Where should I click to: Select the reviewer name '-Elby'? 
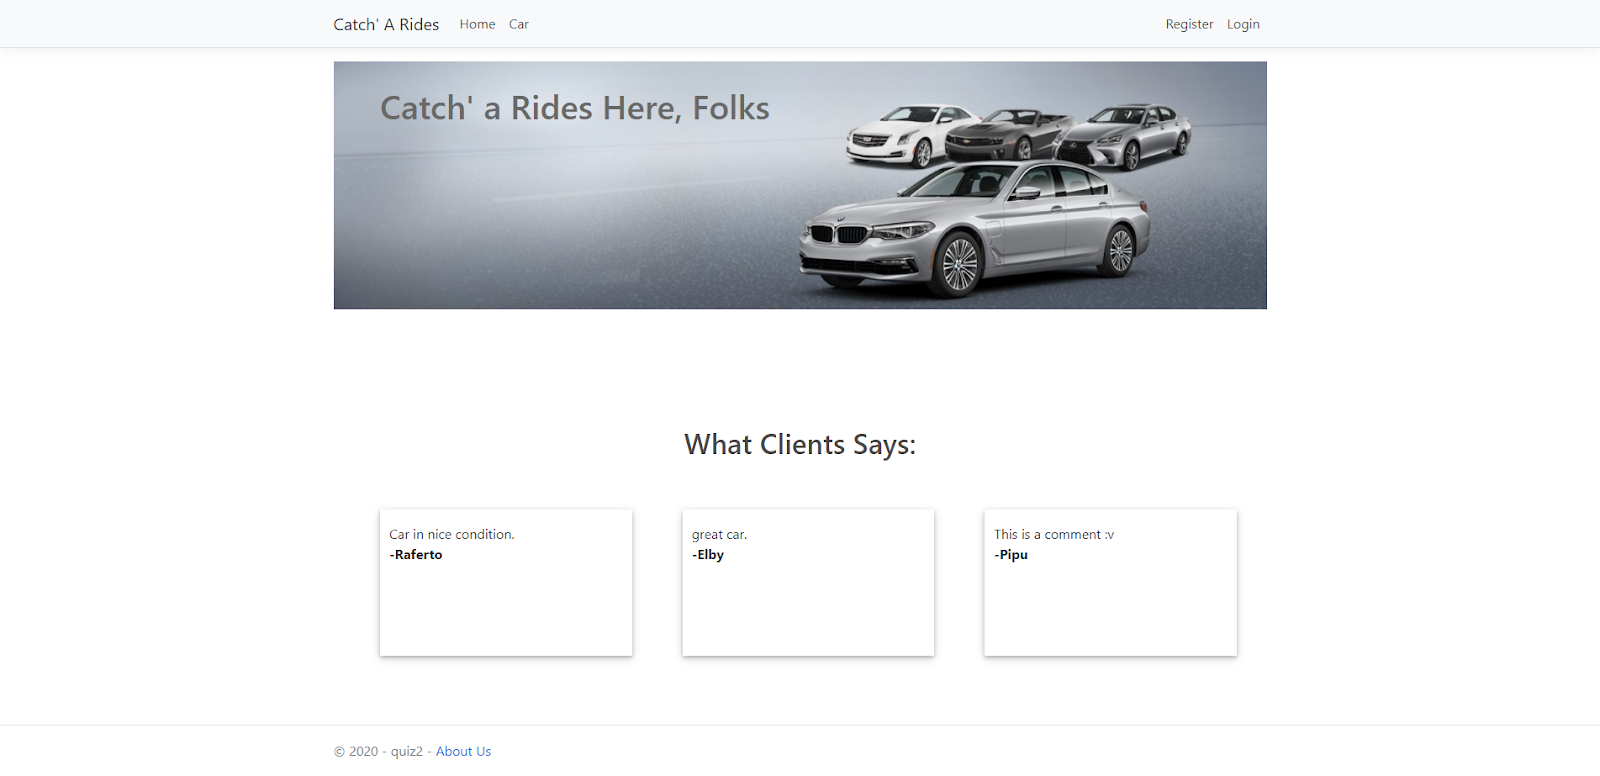[x=708, y=554]
